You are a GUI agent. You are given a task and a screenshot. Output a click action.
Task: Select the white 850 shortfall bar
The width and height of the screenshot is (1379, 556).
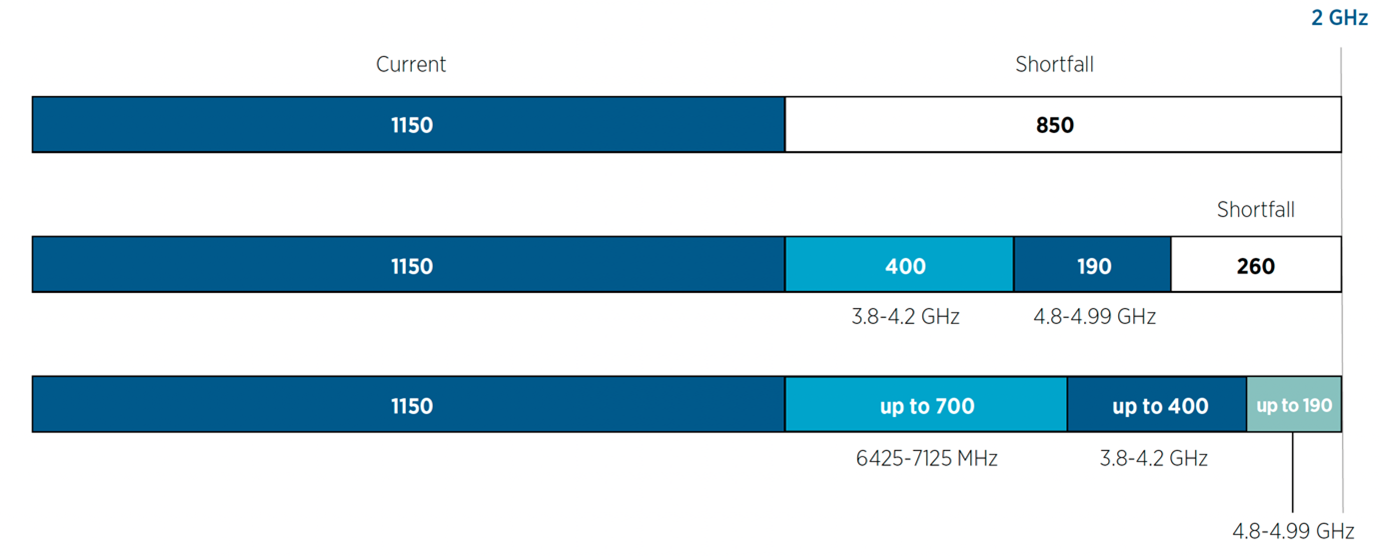pyautogui.click(x=1063, y=125)
